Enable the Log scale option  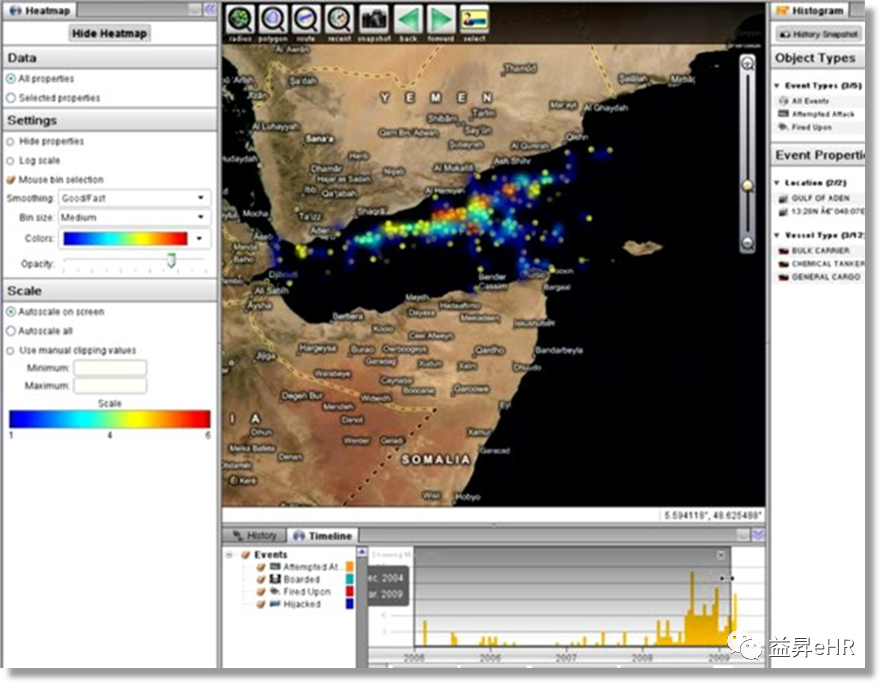11,161
